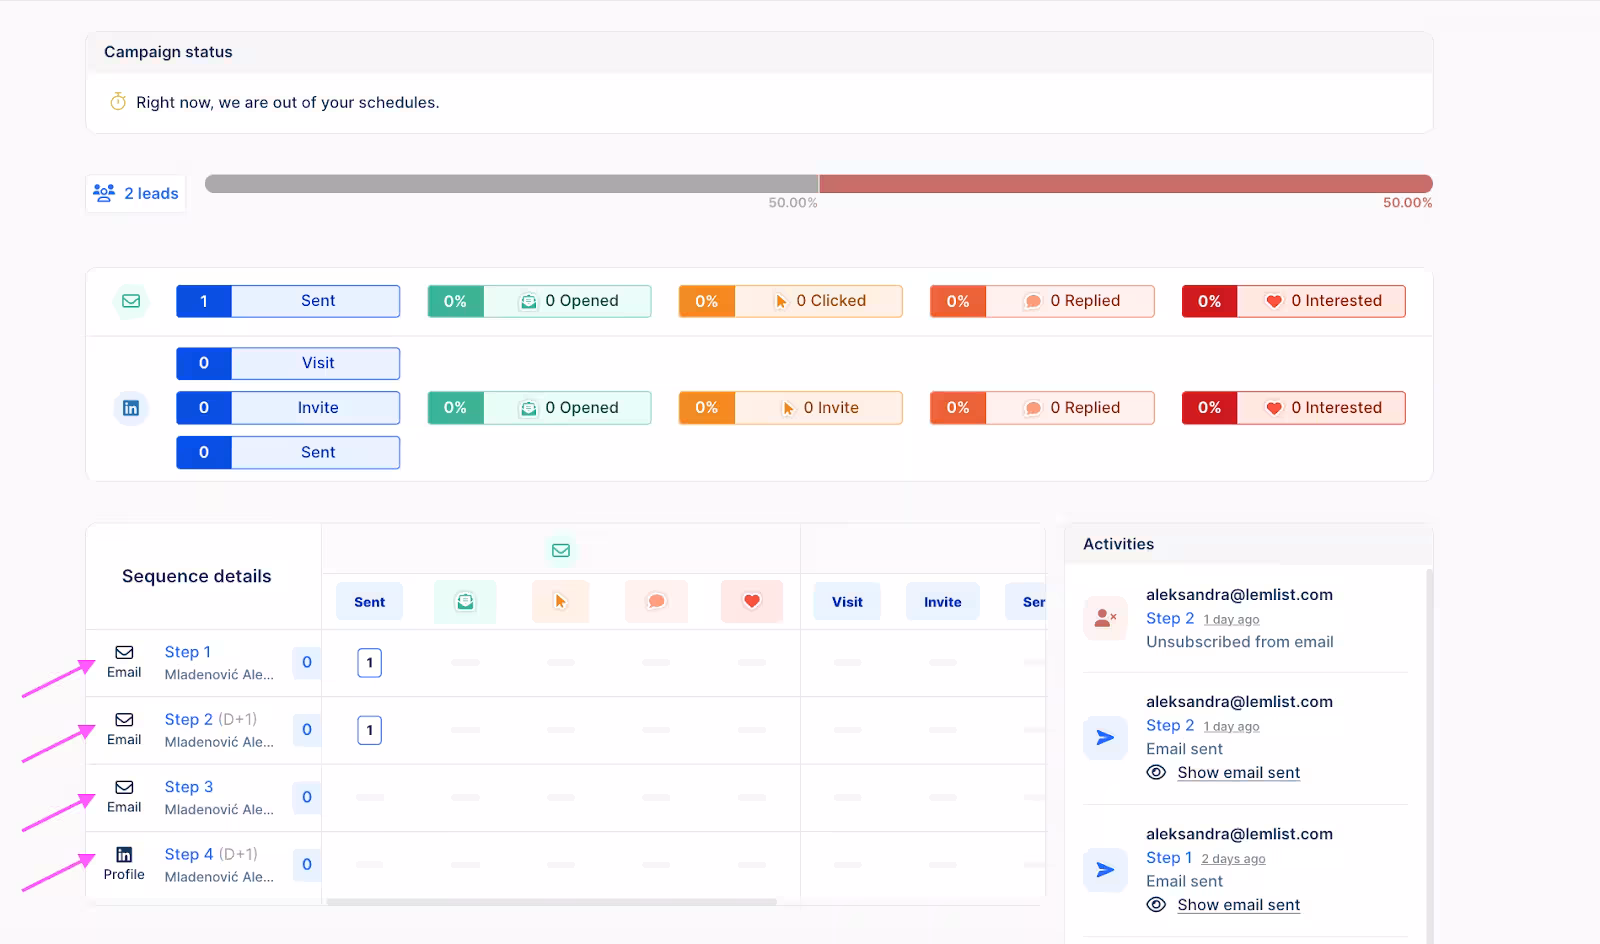1600x944 pixels.
Task: Select the Visit column header
Action: tap(847, 602)
